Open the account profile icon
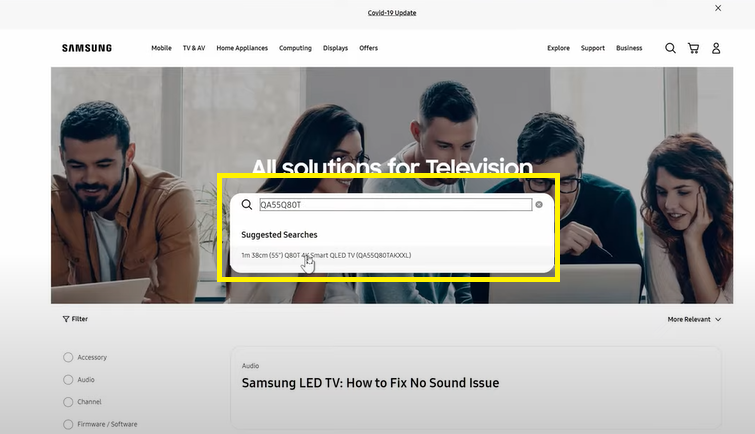This screenshot has height=434, width=755. (716, 48)
